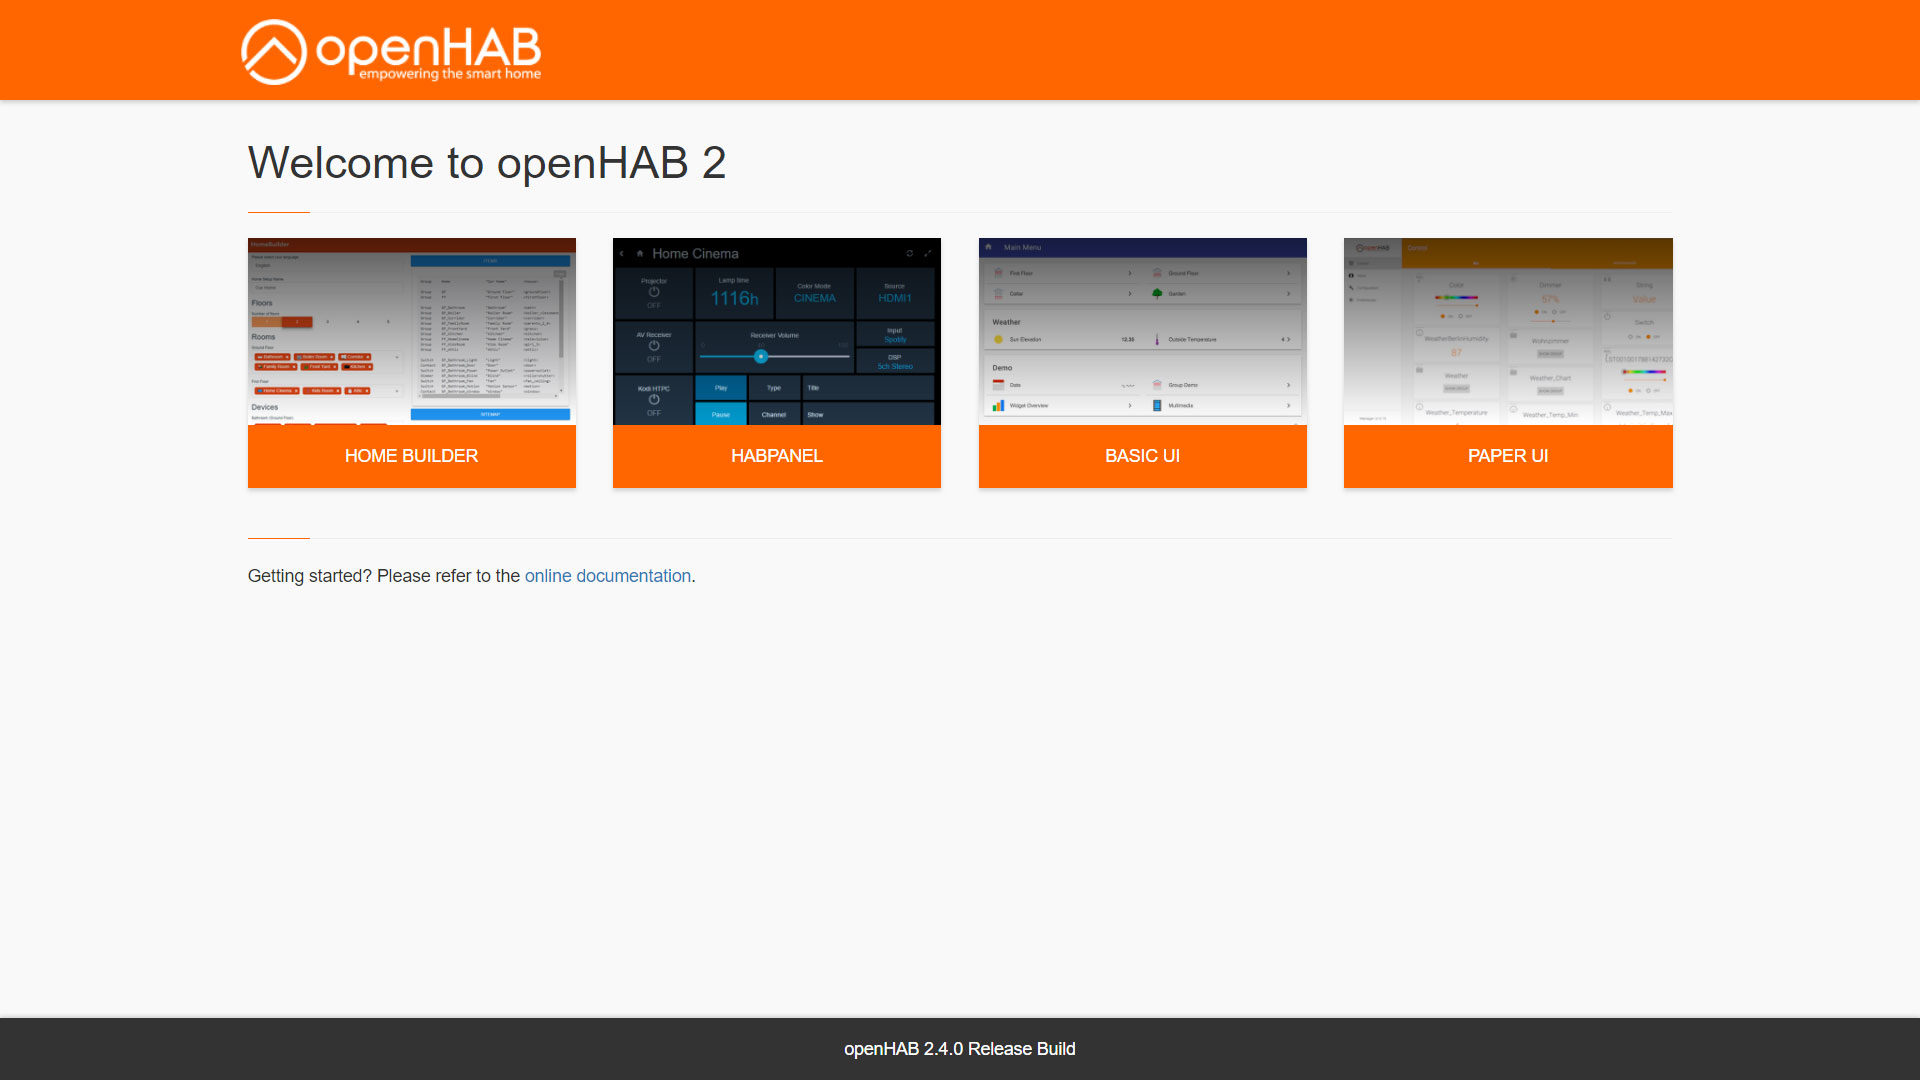Launch the PAPER UI tile label
Image resolution: width=1920 pixels, height=1080 pixels.
tap(1508, 456)
